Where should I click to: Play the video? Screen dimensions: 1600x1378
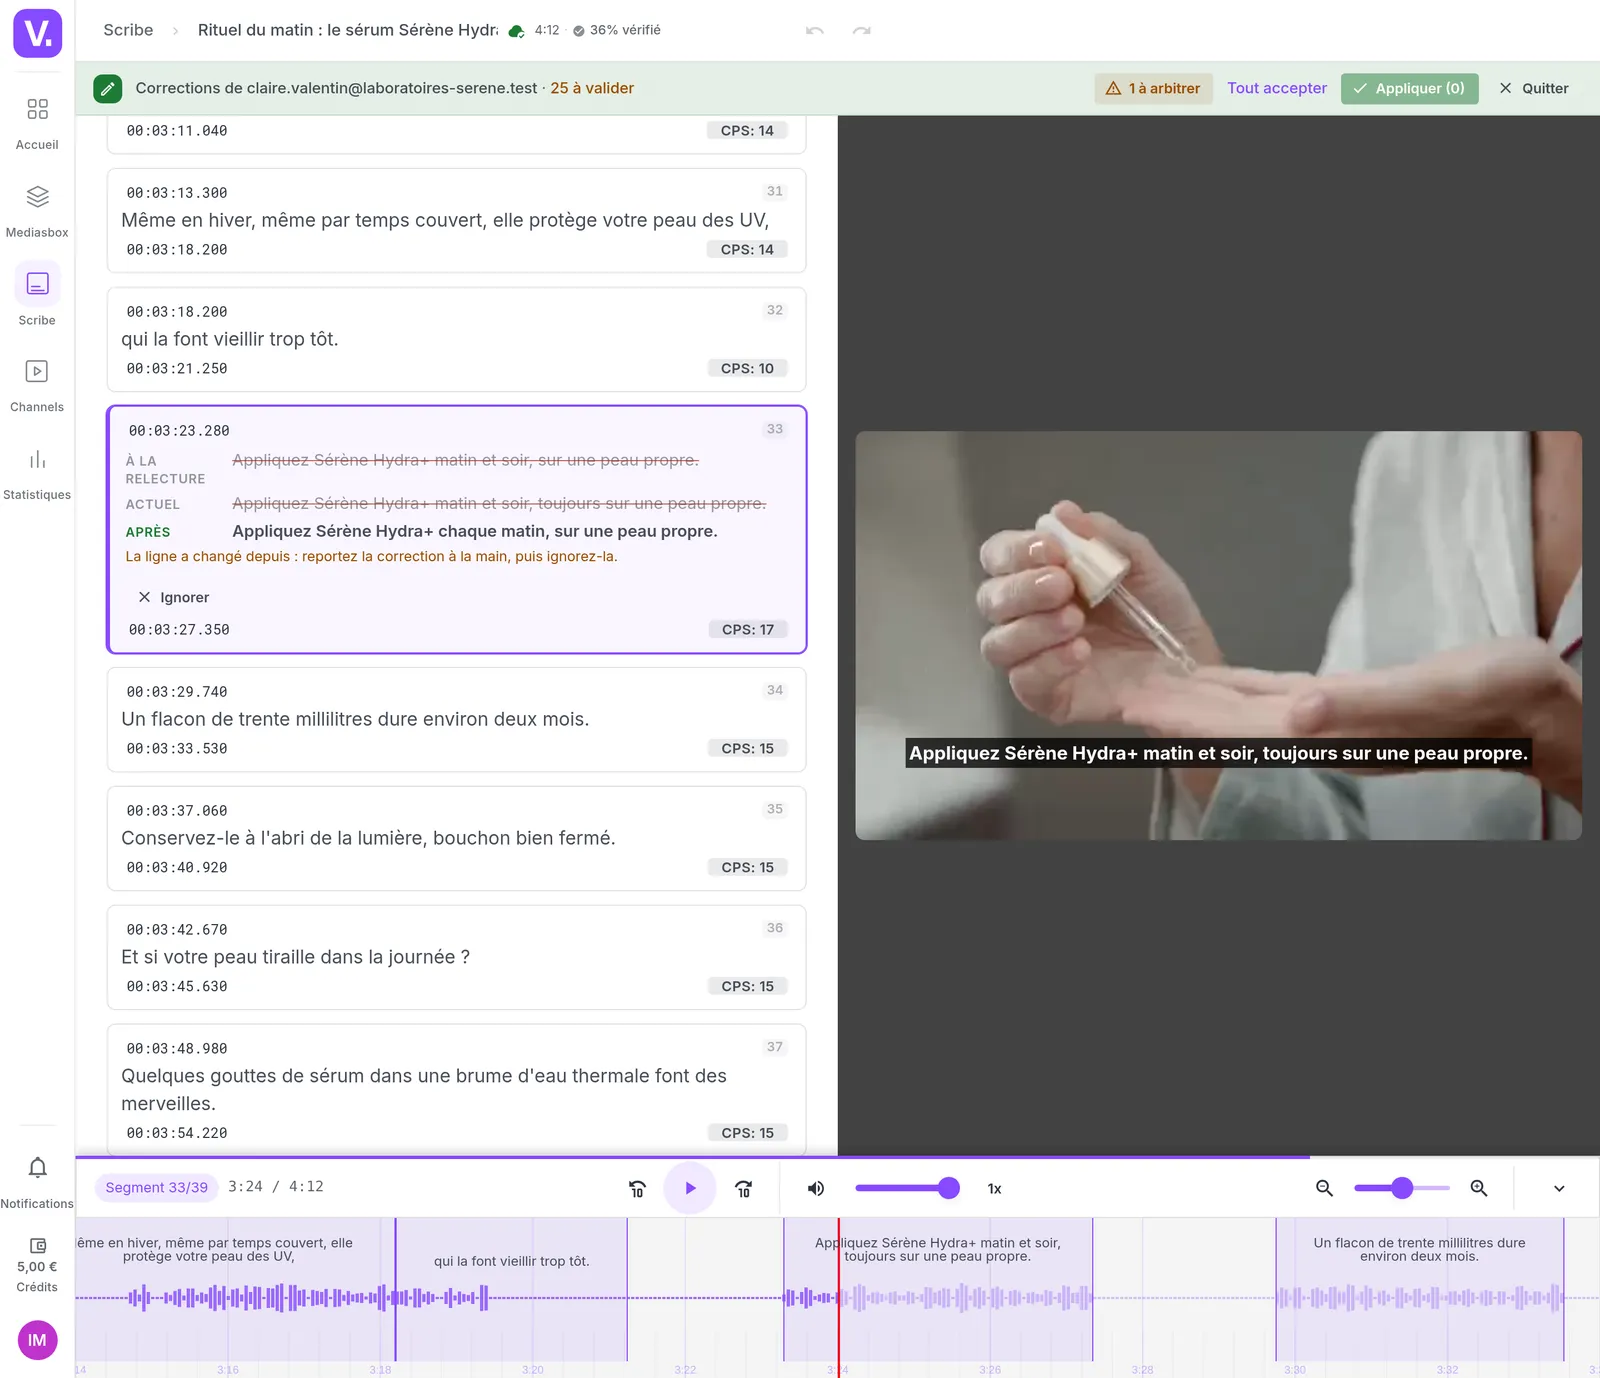(690, 1188)
